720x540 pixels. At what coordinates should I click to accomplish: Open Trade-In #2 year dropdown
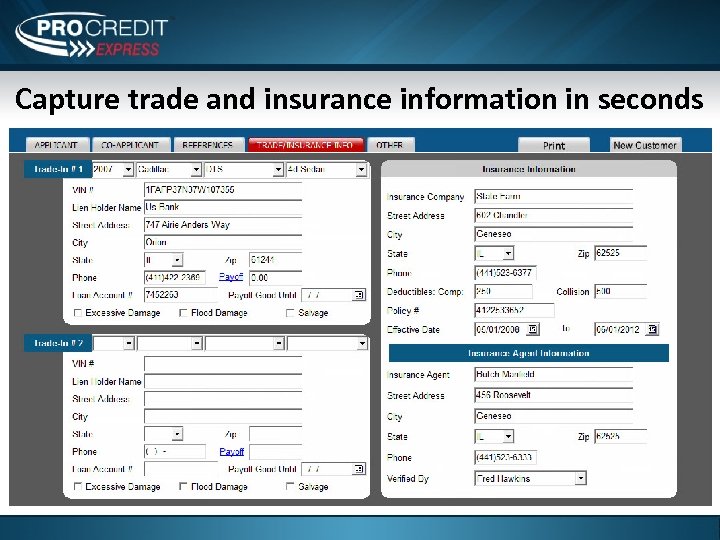coord(129,343)
